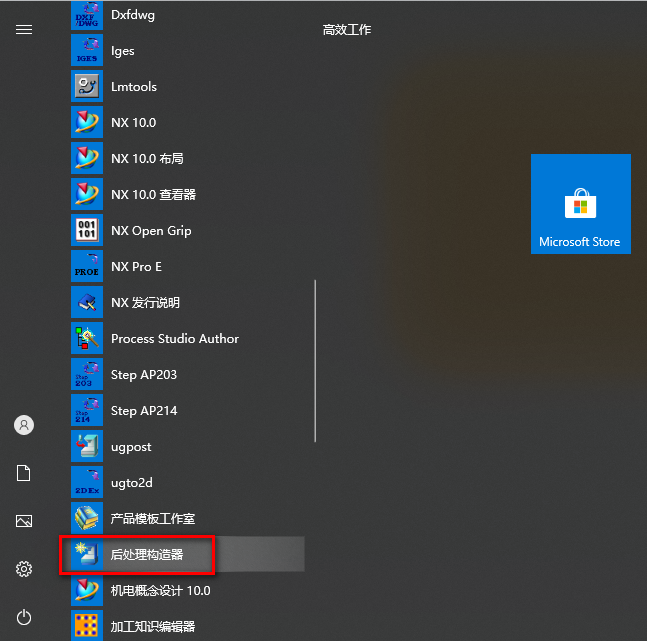Click the 高效工作 group header
The image size is (647, 641).
[347, 30]
